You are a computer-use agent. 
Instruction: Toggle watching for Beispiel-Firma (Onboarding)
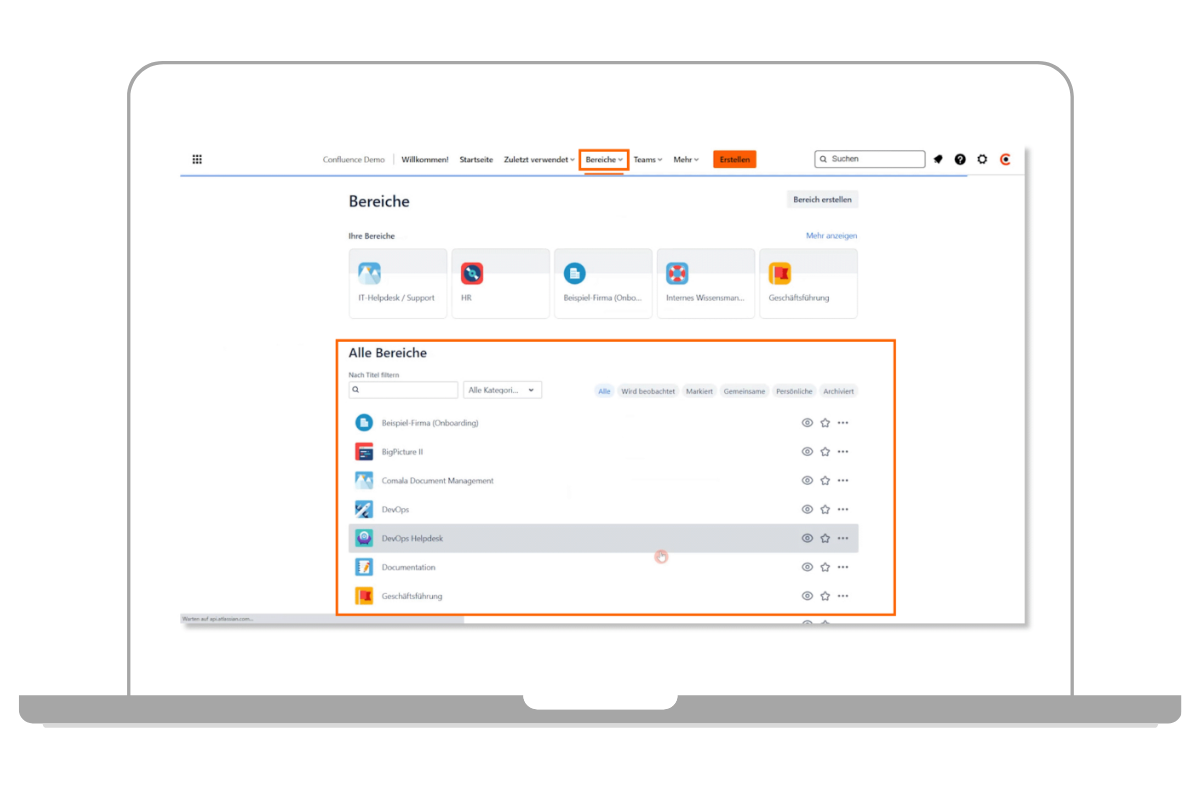(x=807, y=423)
